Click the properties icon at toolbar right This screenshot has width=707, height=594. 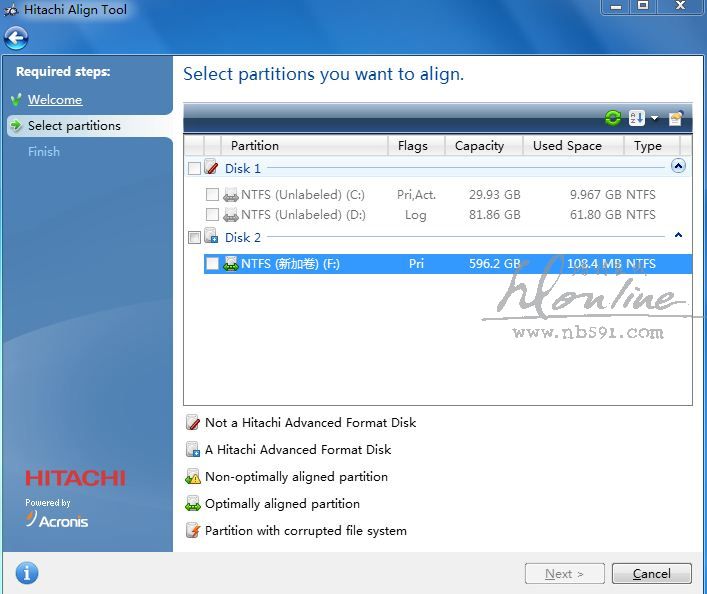click(x=676, y=118)
